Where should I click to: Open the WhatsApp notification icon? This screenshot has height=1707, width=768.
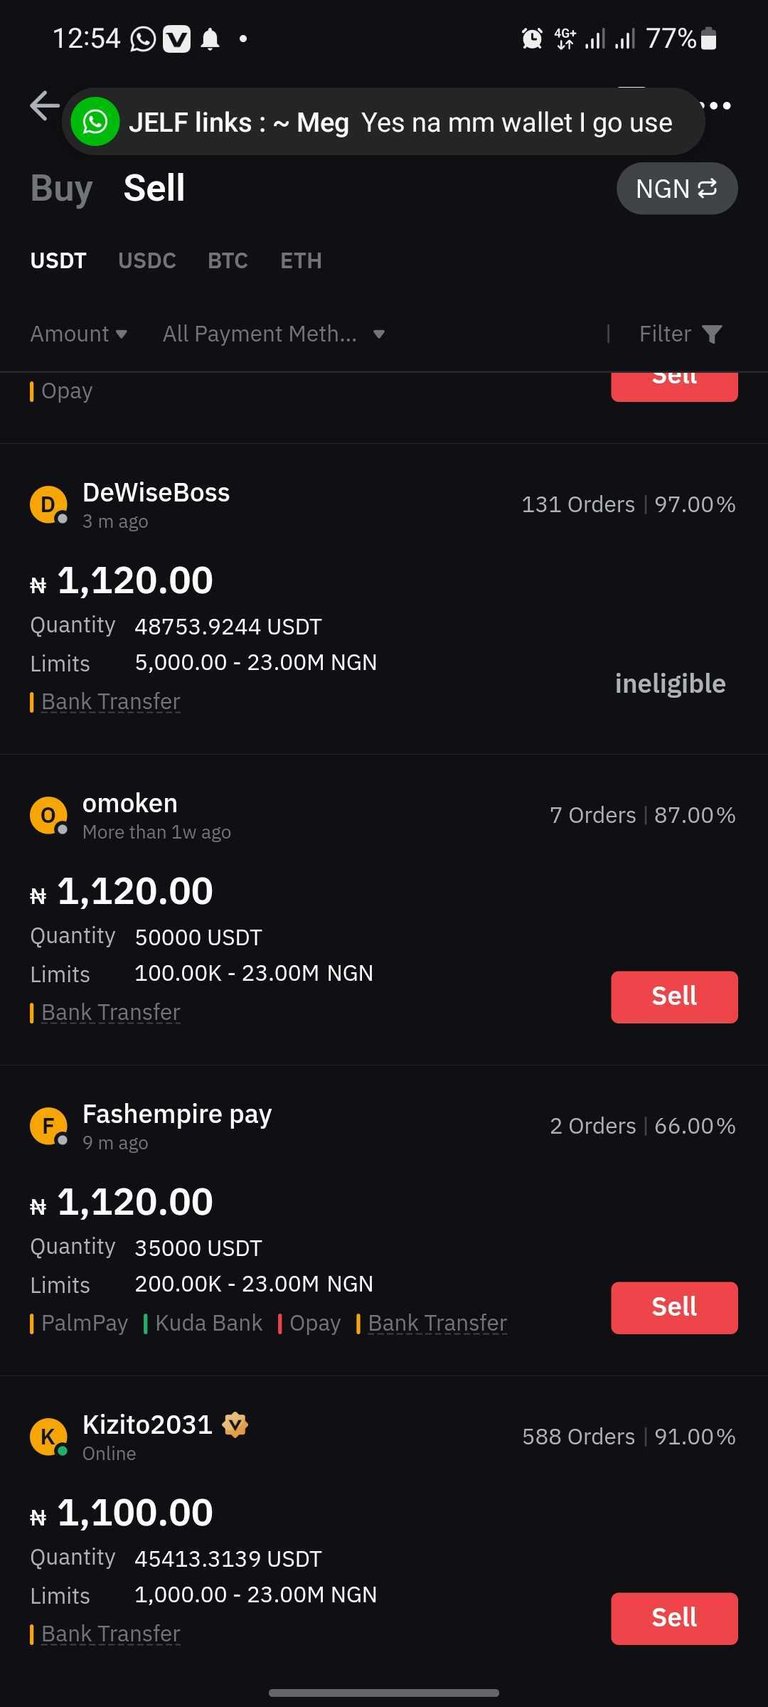[x=95, y=122]
